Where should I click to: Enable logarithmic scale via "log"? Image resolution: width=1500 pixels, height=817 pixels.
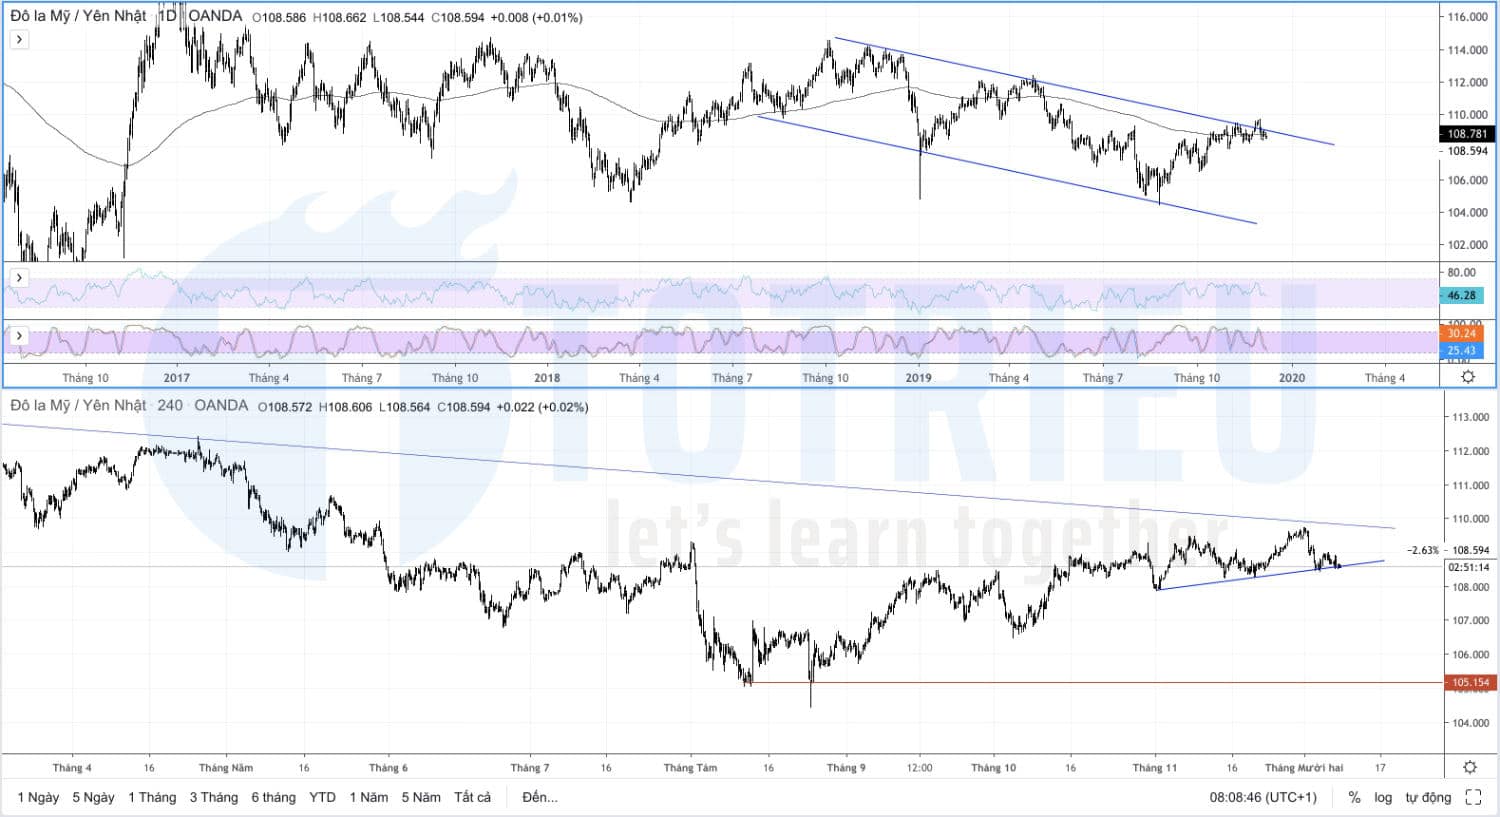tap(1383, 797)
